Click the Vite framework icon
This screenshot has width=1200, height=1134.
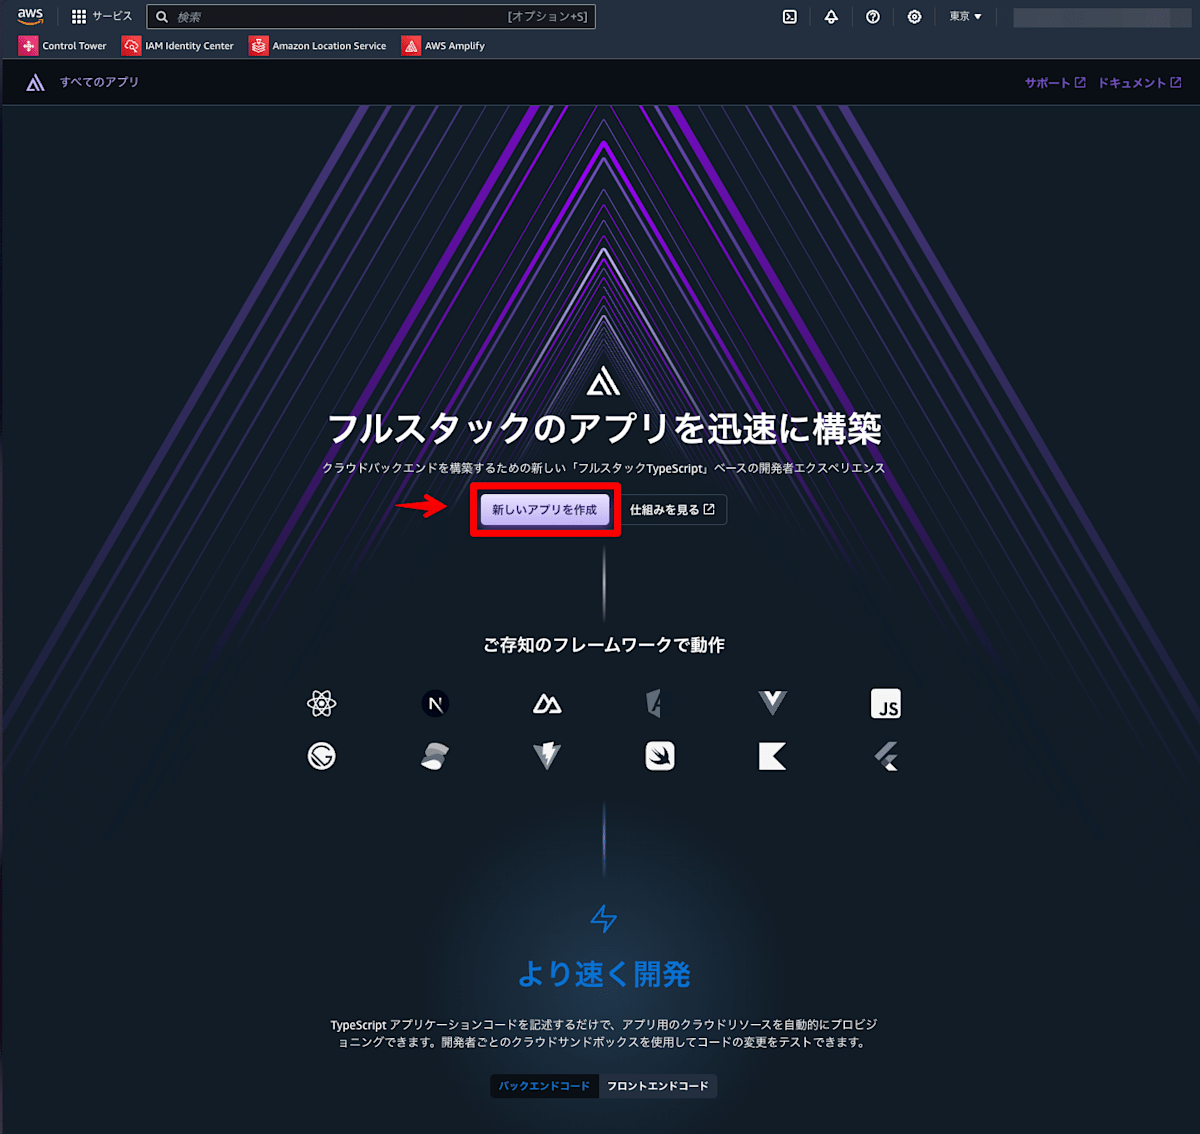point(547,756)
